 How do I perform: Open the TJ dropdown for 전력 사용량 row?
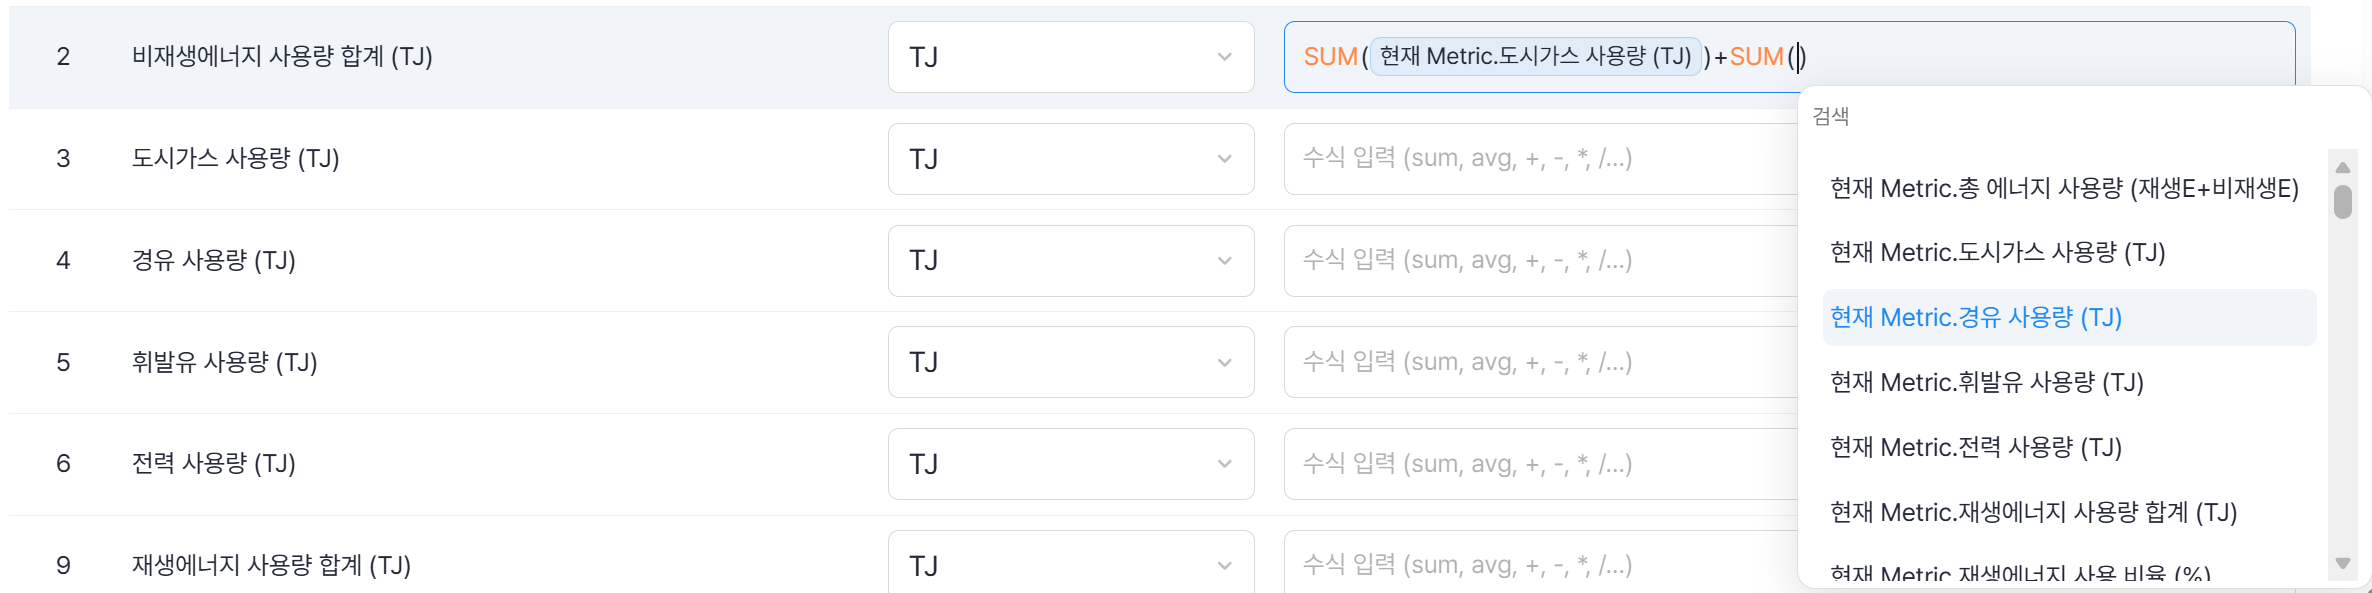point(1070,464)
